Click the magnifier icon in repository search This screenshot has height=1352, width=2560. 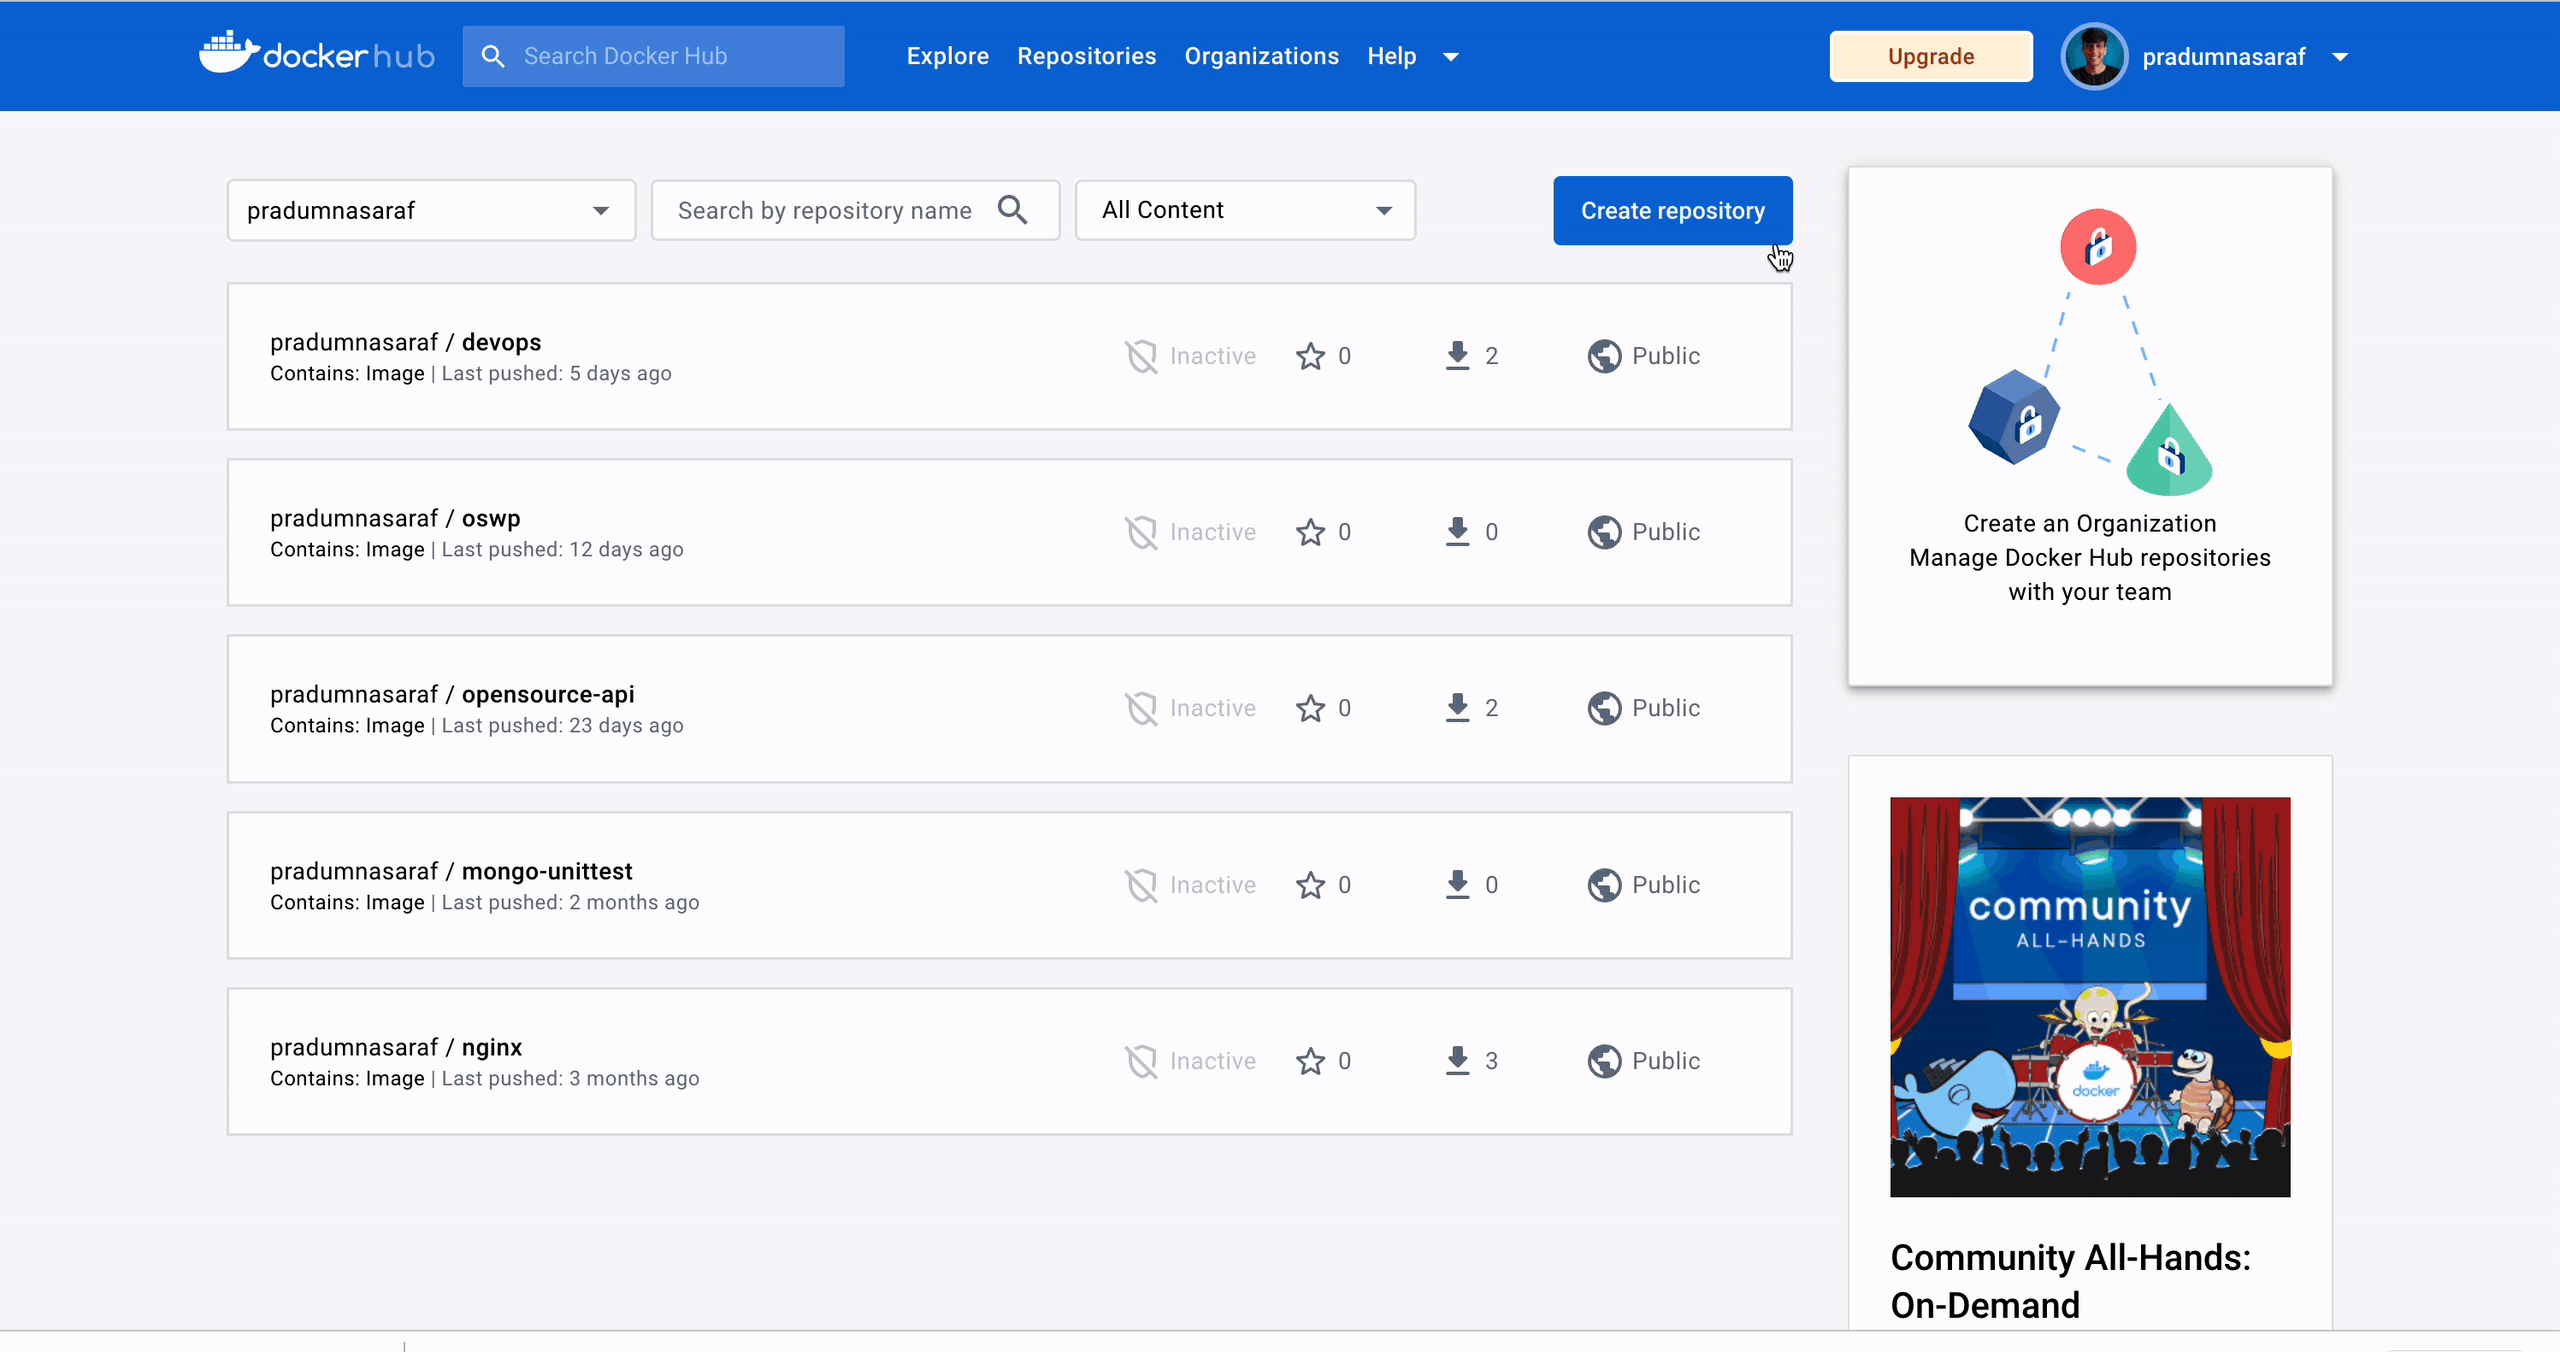pyautogui.click(x=1012, y=210)
